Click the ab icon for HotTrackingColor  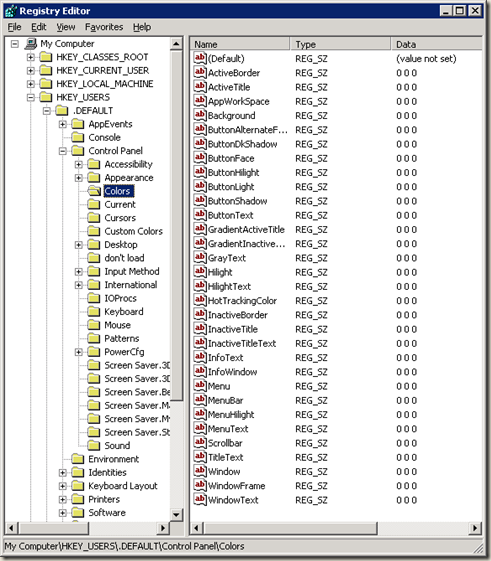(x=200, y=300)
